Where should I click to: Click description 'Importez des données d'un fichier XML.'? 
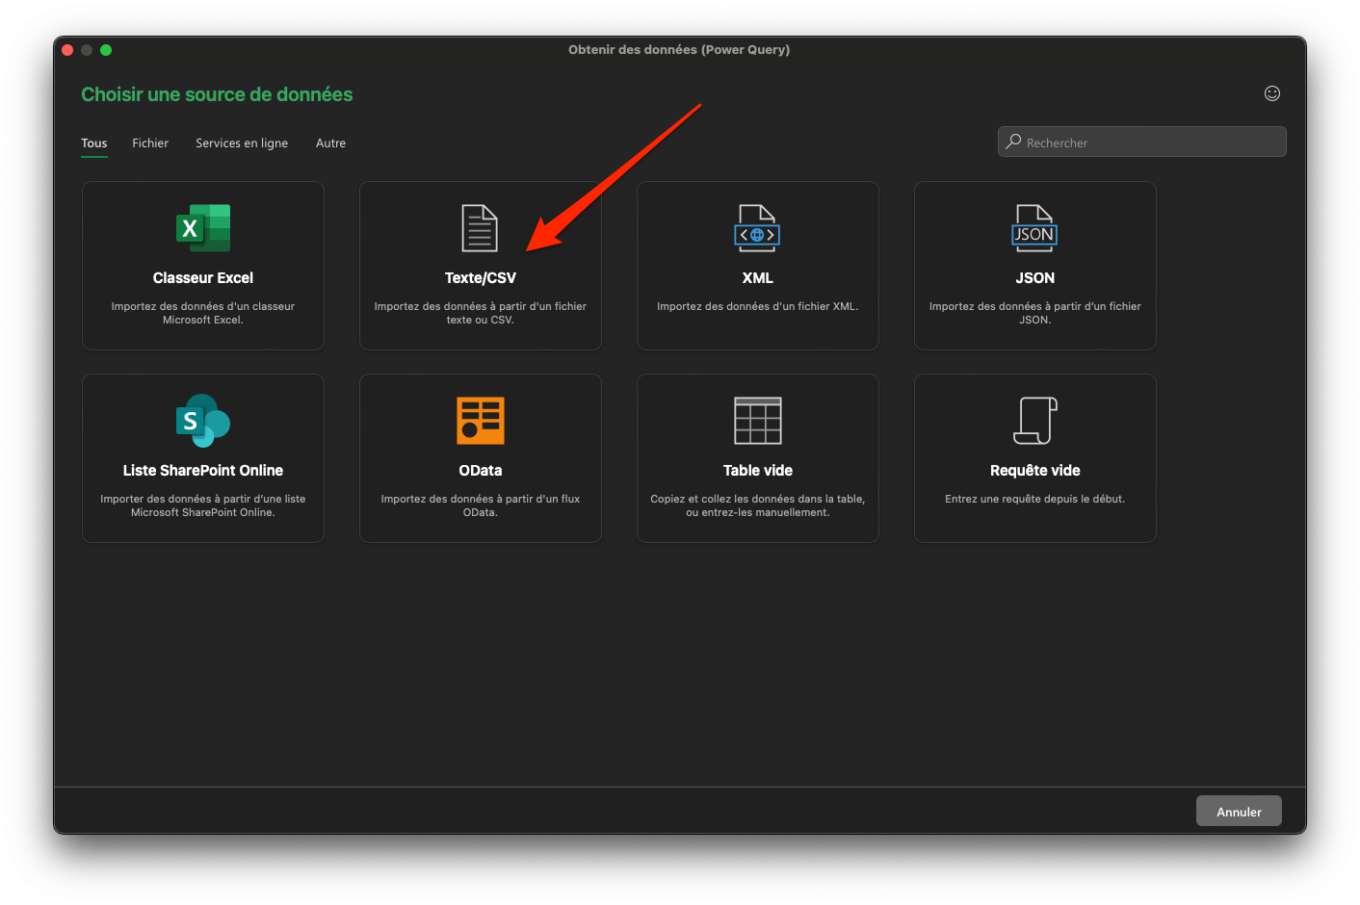(757, 306)
